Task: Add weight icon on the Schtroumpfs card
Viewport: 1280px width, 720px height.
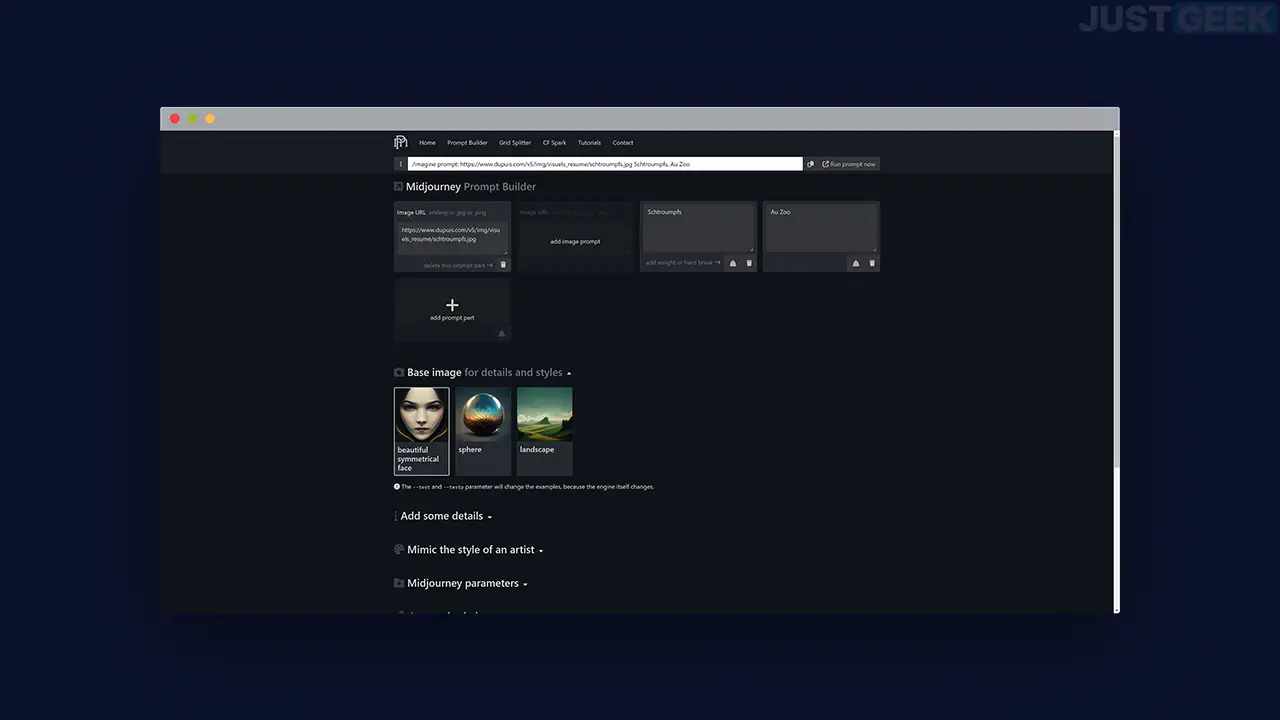Action: (732, 263)
